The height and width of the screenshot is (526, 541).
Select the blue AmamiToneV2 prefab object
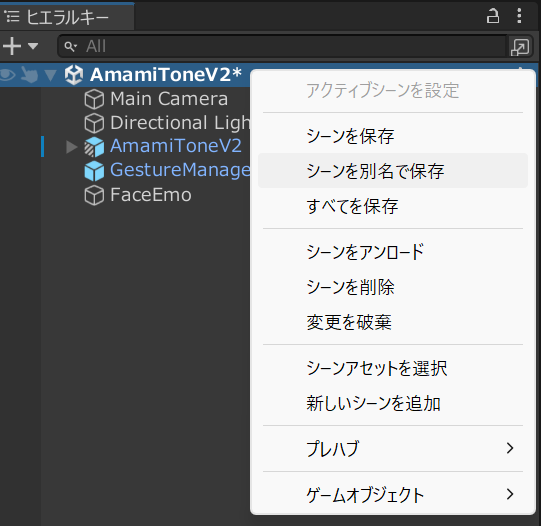point(176,146)
